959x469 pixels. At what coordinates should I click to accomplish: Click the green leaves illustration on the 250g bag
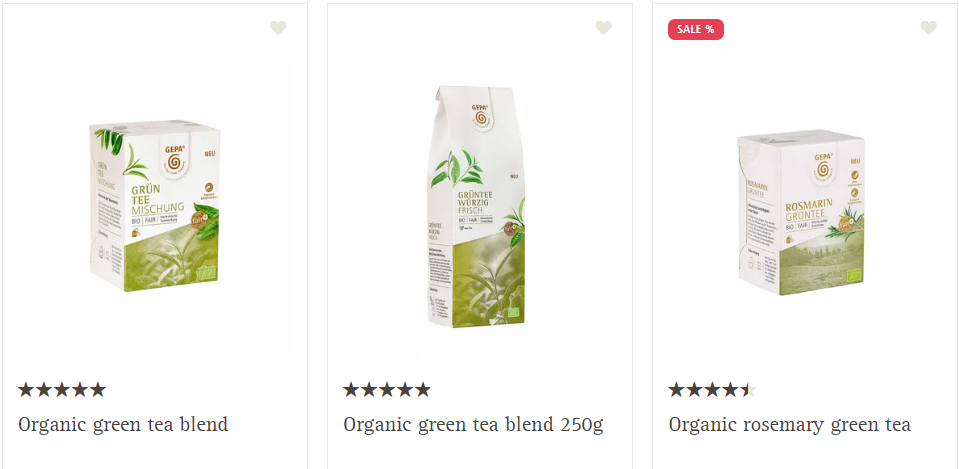457,169
